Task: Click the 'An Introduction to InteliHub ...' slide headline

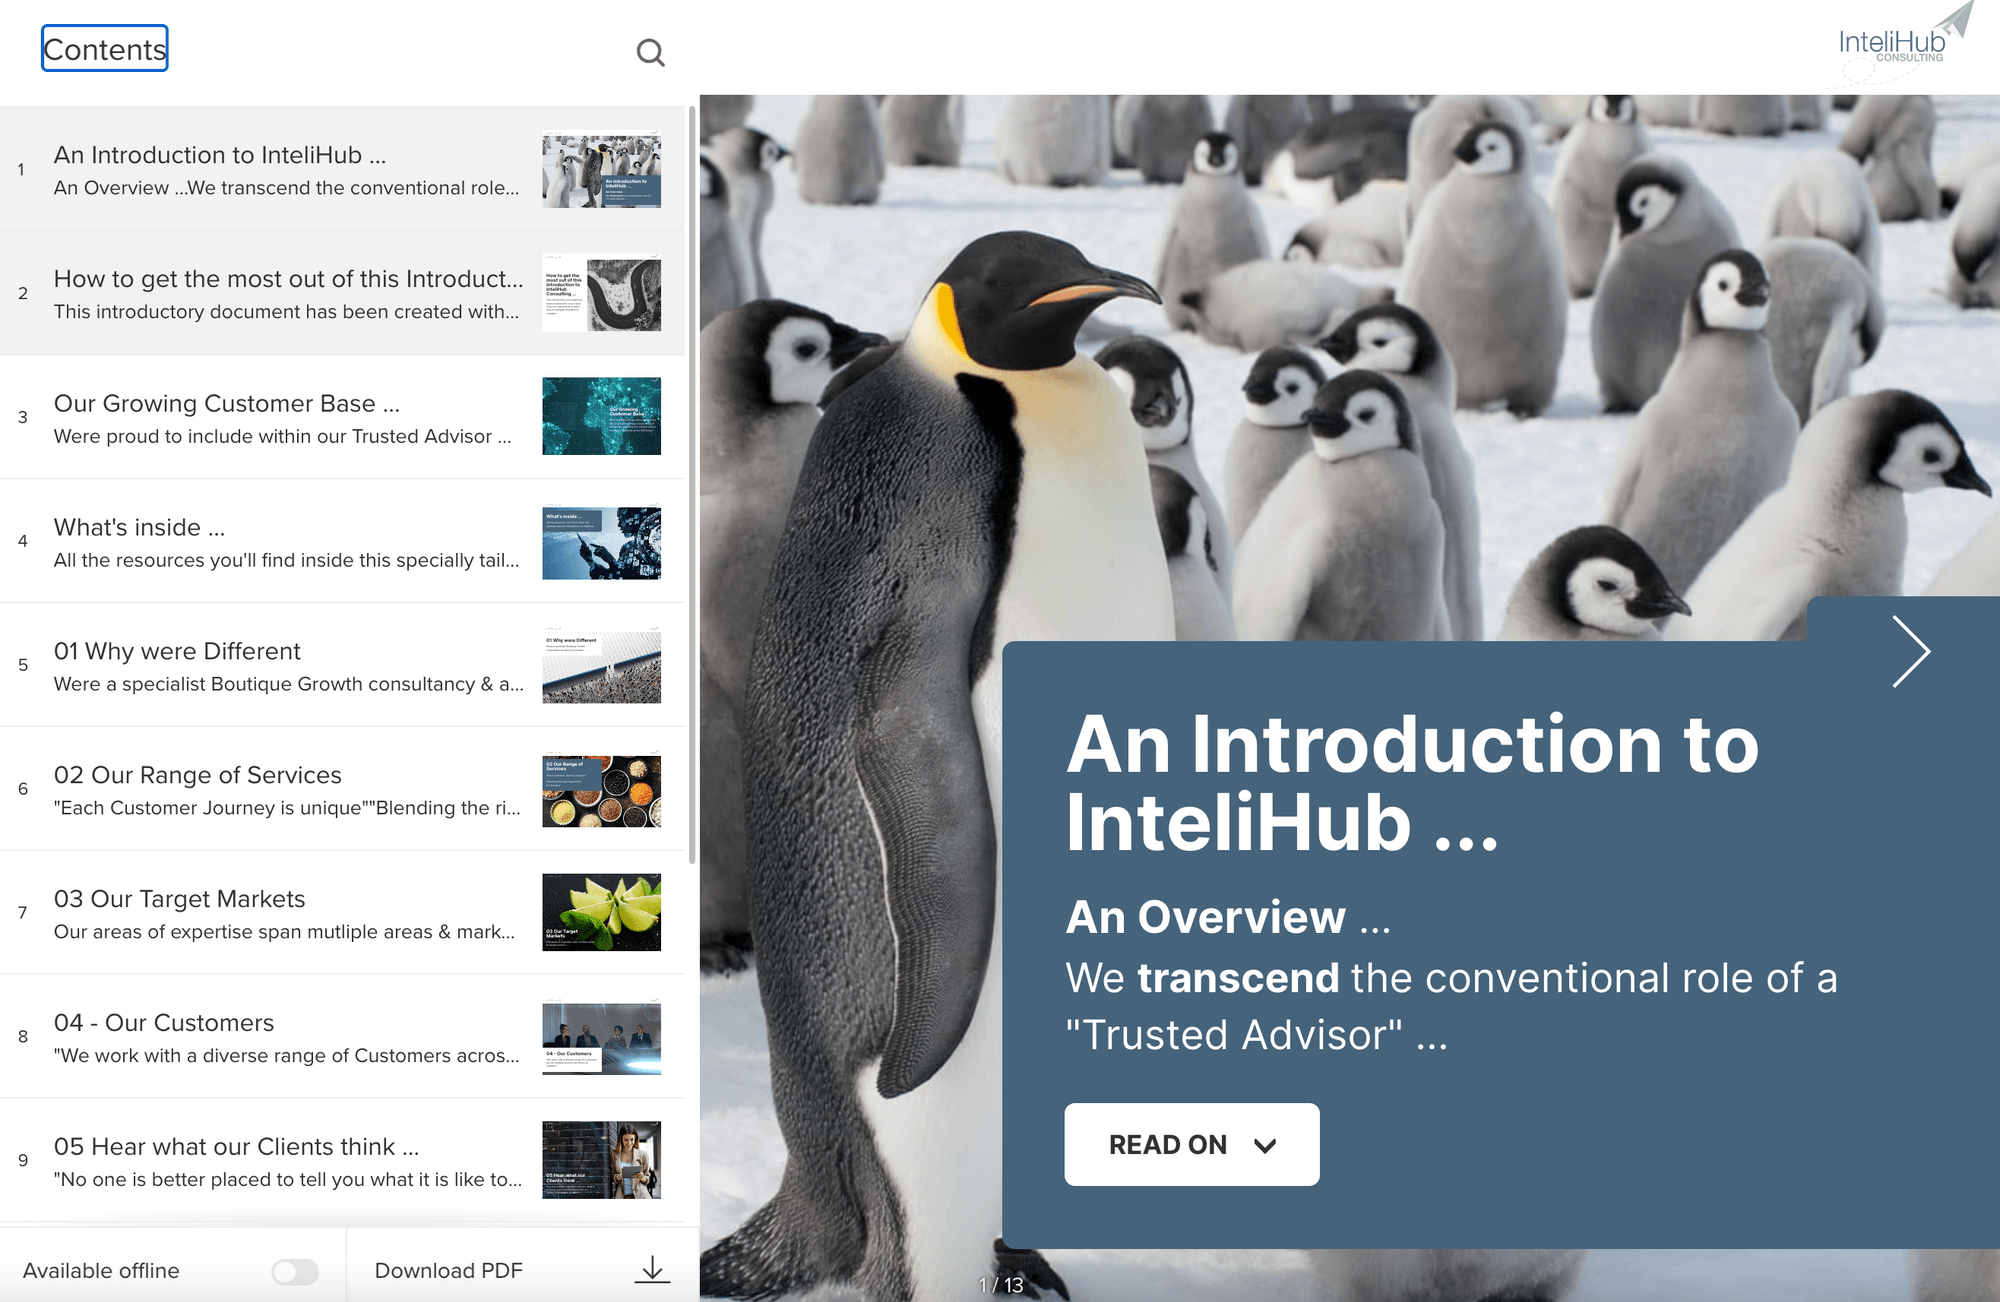Action: 1412,783
